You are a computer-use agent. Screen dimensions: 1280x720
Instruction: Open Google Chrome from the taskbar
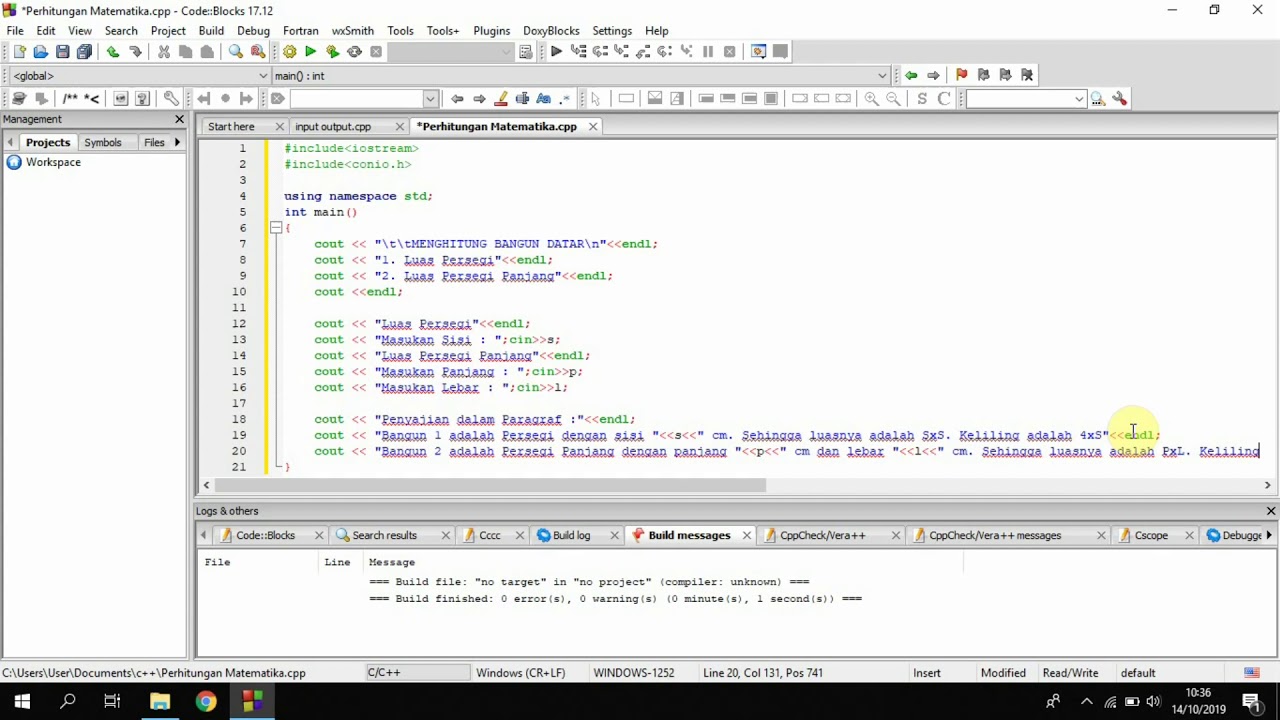206,702
